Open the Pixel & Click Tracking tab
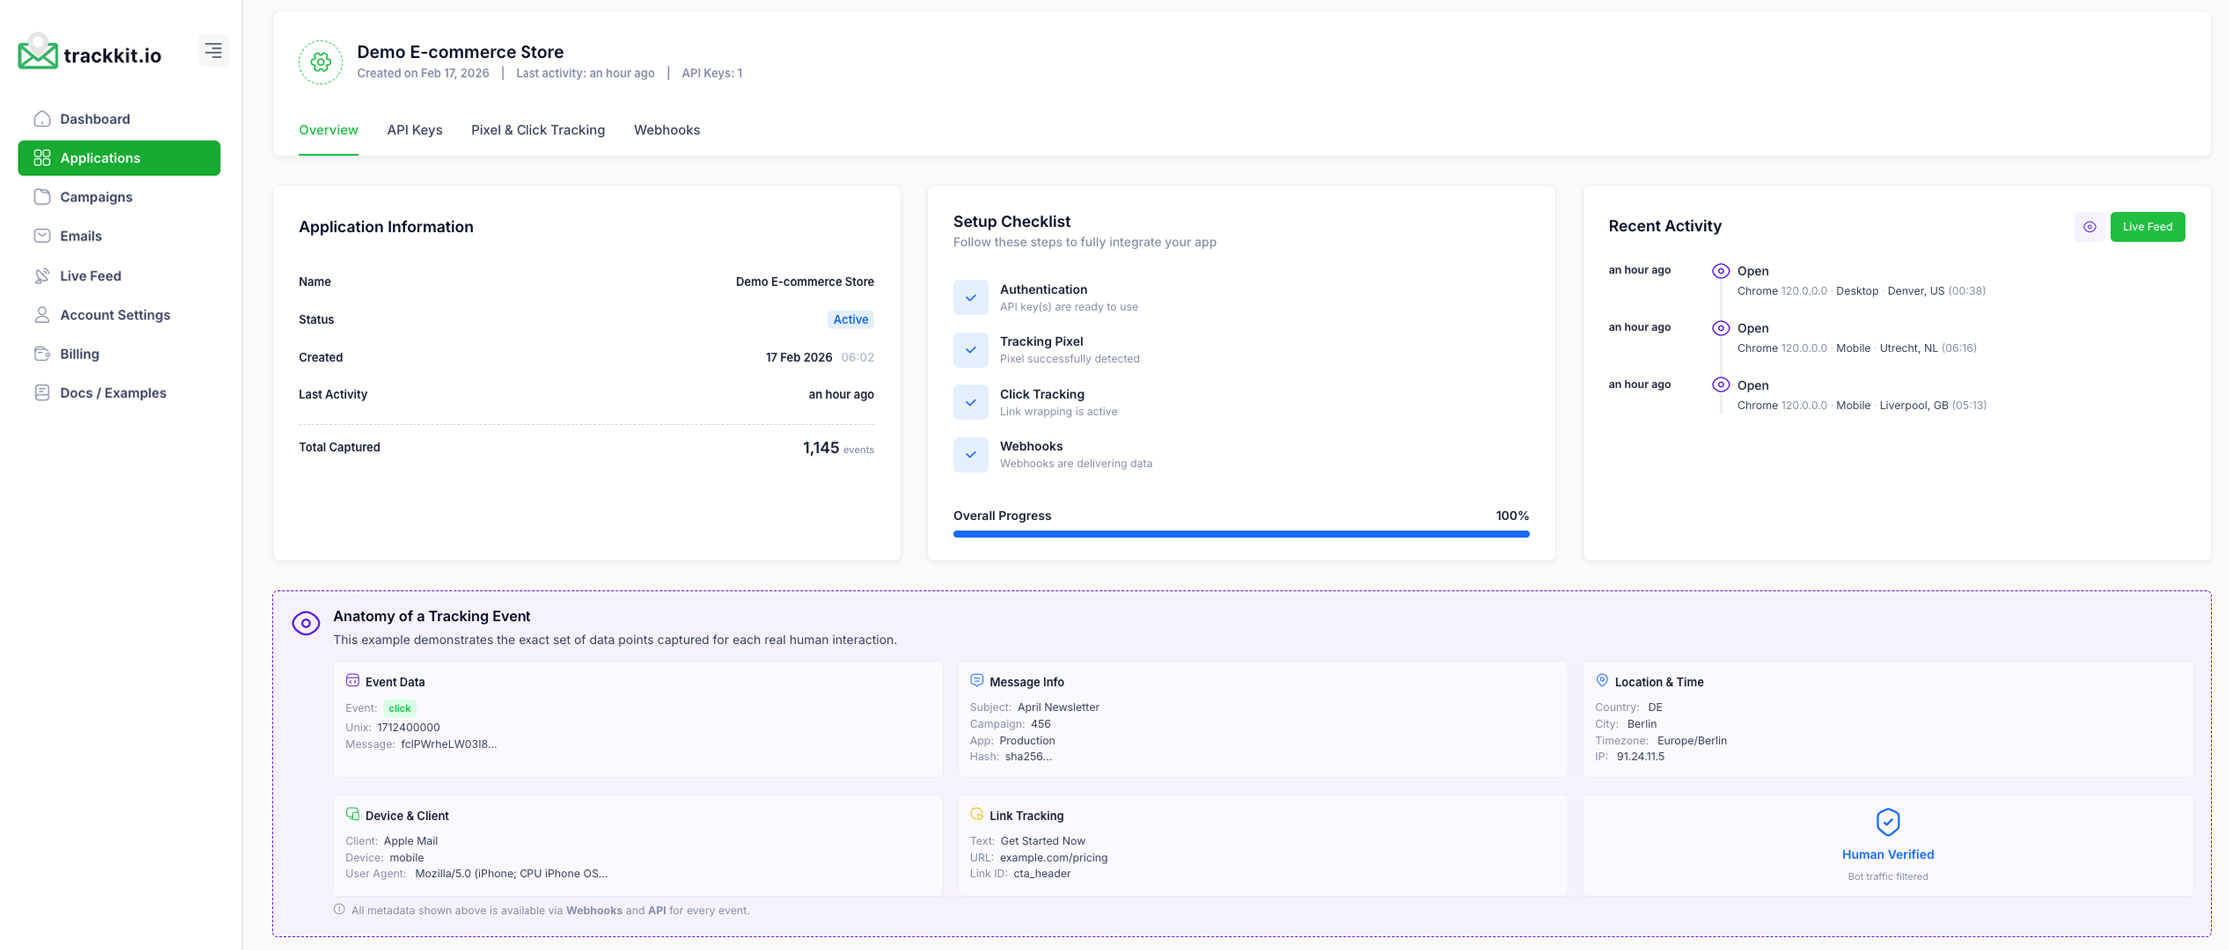Viewport: 2229px width, 950px height. click(x=538, y=130)
